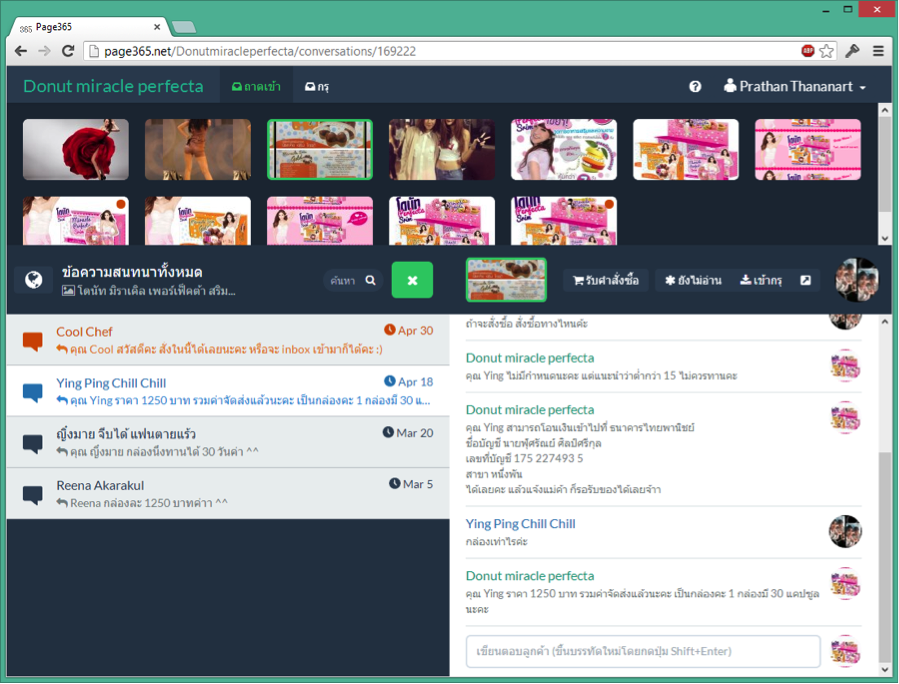Click the archive download button
The image size is (899, 684).
(x=760, y=281)
